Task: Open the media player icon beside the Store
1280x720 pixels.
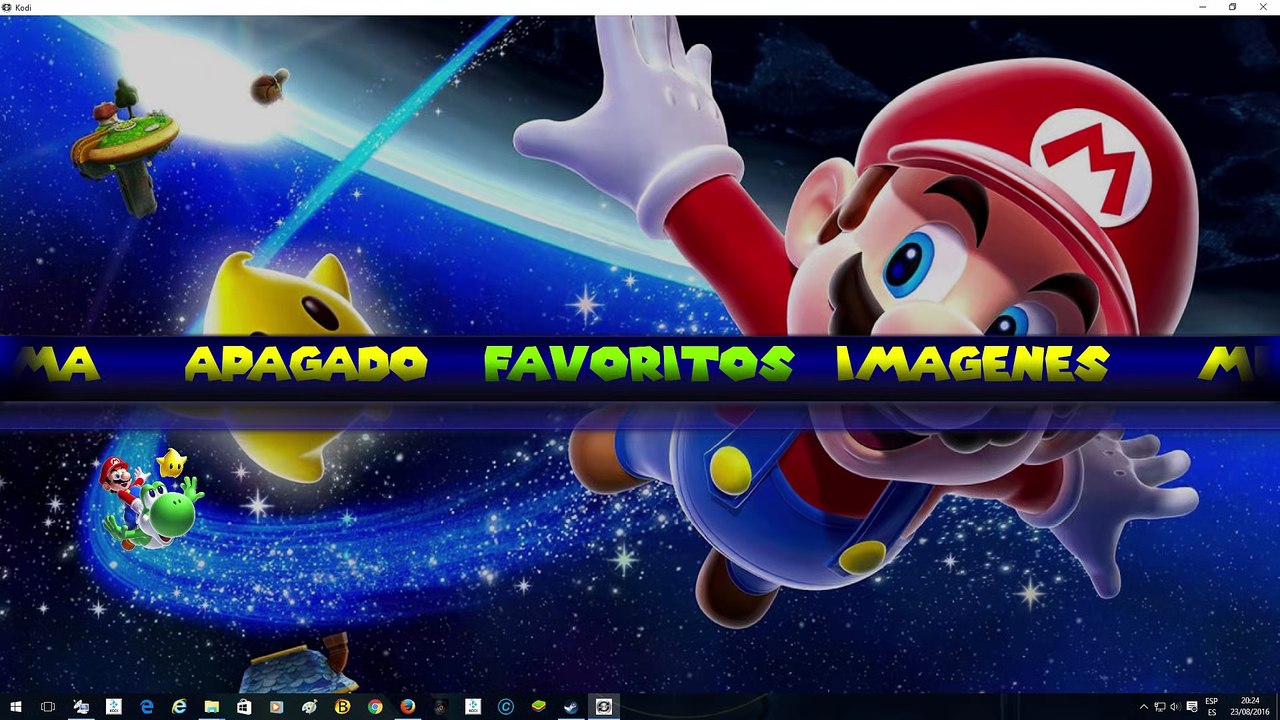Action: click(x=277, y=707)
